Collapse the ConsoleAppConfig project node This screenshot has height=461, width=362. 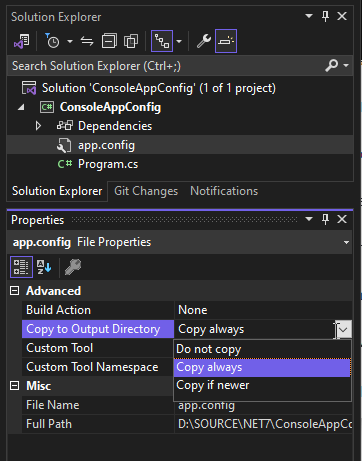point(21,107)
